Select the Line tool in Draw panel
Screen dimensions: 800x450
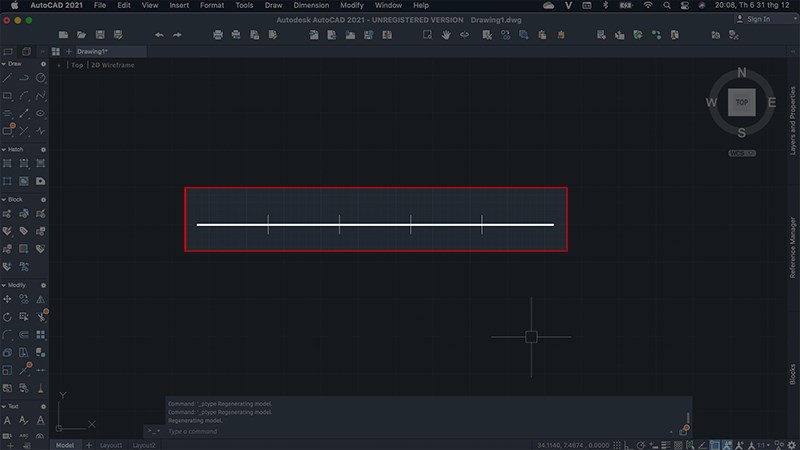point(8,77)
